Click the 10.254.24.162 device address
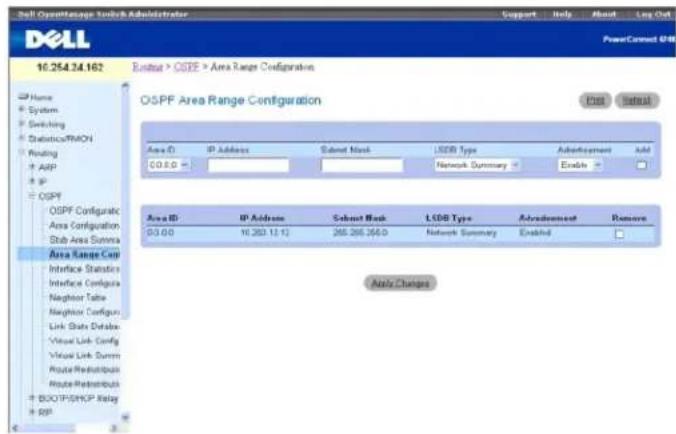 tap(70, 68)
